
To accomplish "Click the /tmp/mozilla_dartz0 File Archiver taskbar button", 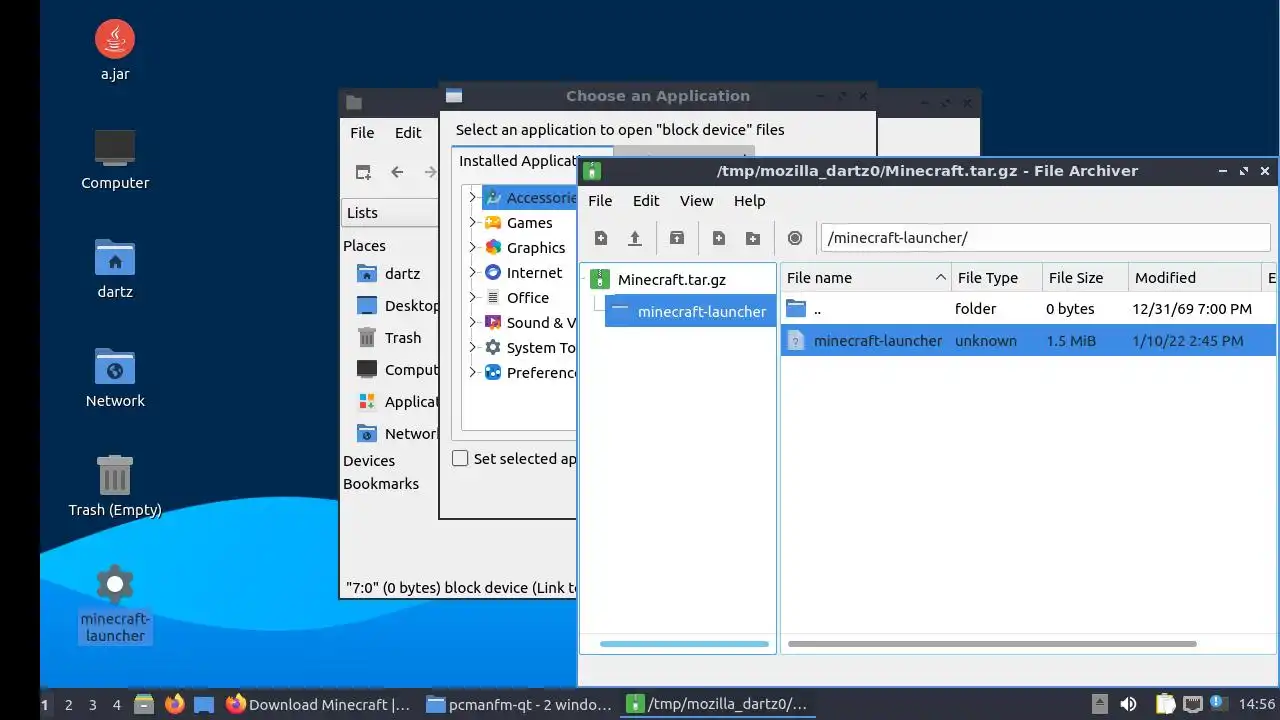I will (x=717, y=704).
